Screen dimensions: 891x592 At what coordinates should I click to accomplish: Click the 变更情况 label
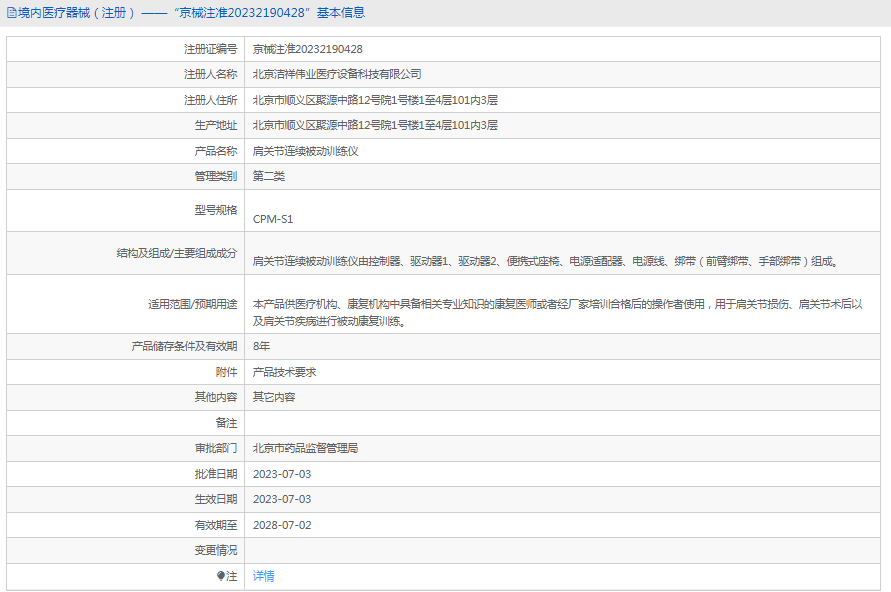click(x=216, y=551)
